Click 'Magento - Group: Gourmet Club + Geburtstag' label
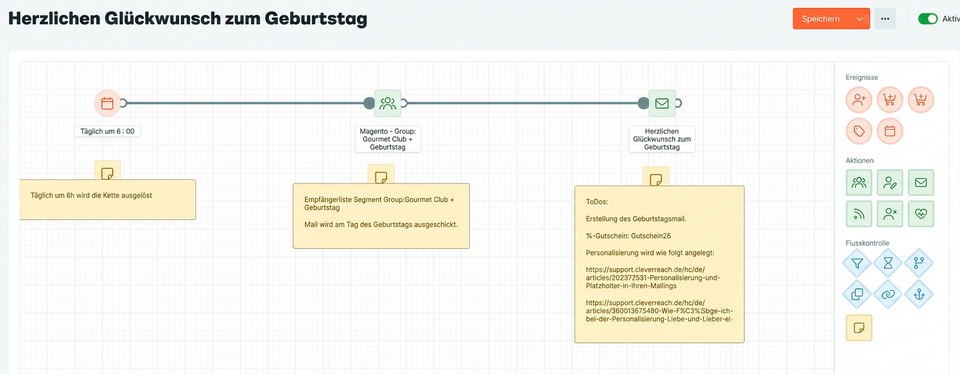Screen dimensions: 960x374 tap(388, 139)
